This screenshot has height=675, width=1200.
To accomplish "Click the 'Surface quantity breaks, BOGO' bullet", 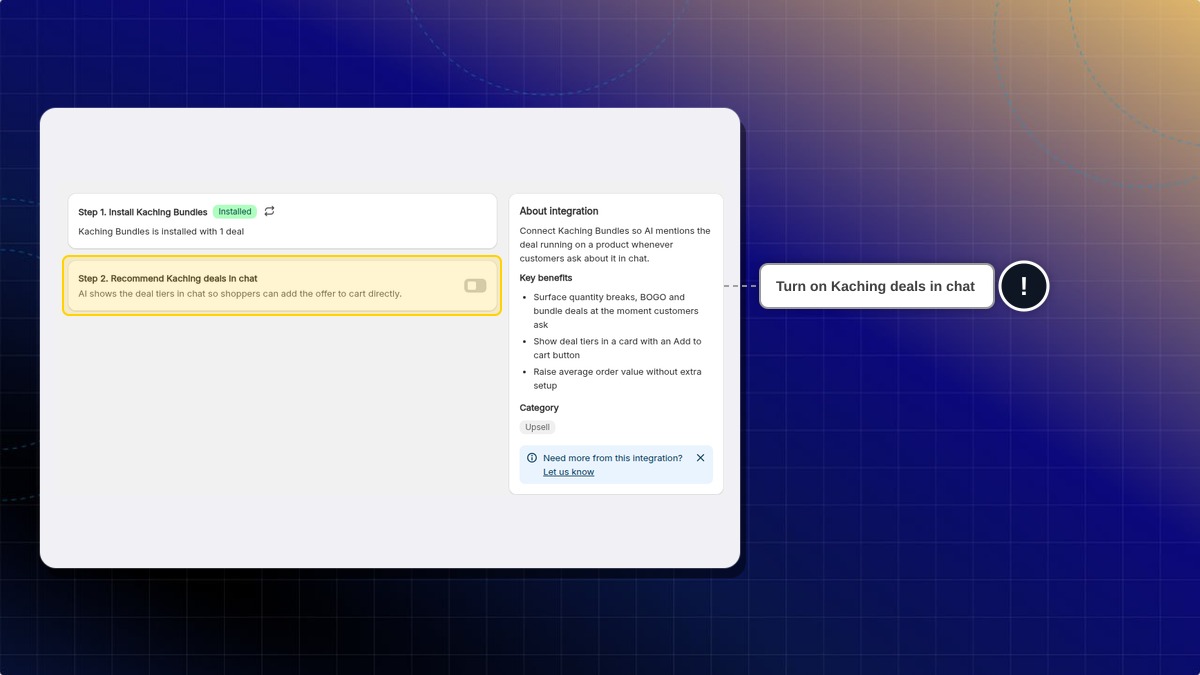I will point(616,311).
